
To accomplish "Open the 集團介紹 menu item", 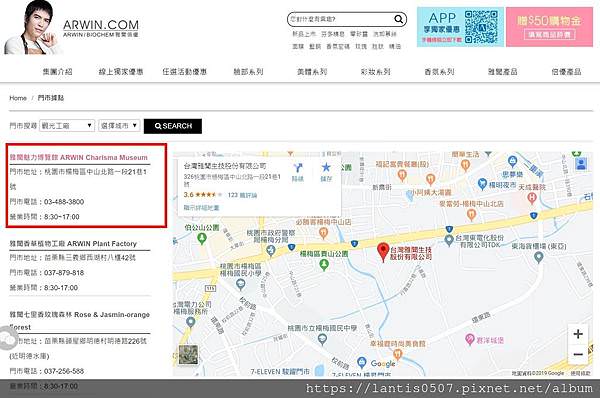I will [57, 72].
